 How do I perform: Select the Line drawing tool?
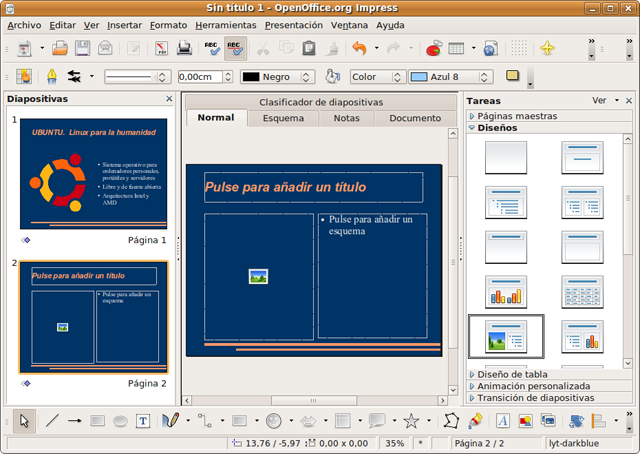pos(52,421)
